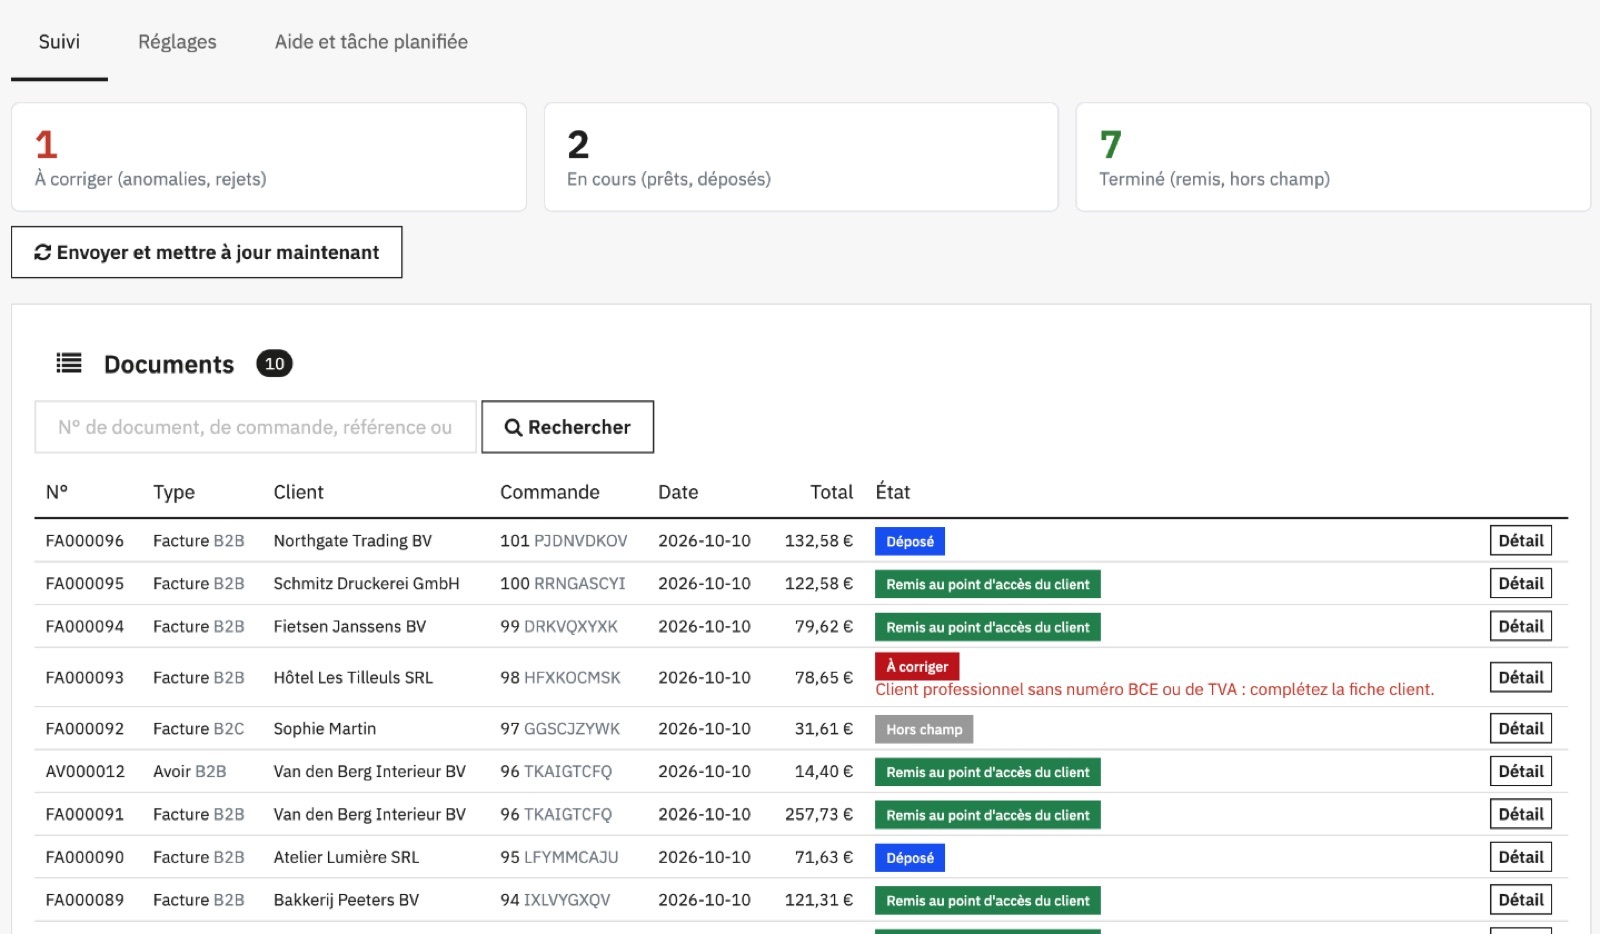Click the Commande column header
1600x934 pixels.
point(550,492)
